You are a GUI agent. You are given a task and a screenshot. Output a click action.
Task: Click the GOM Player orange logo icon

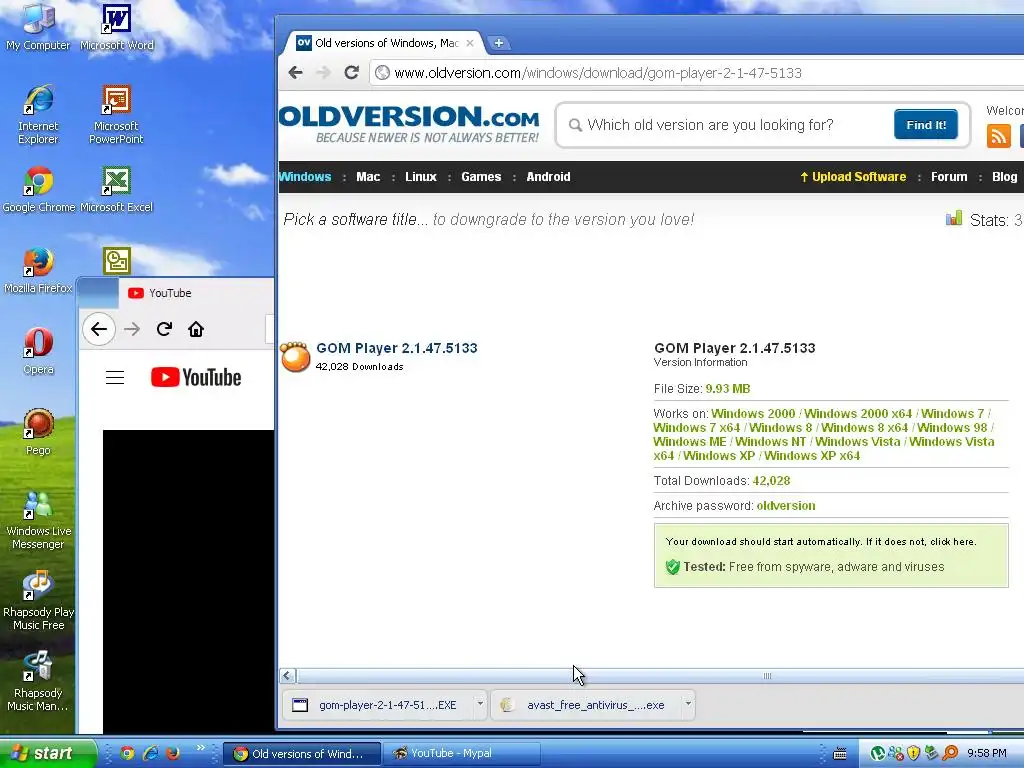point(295,357)
